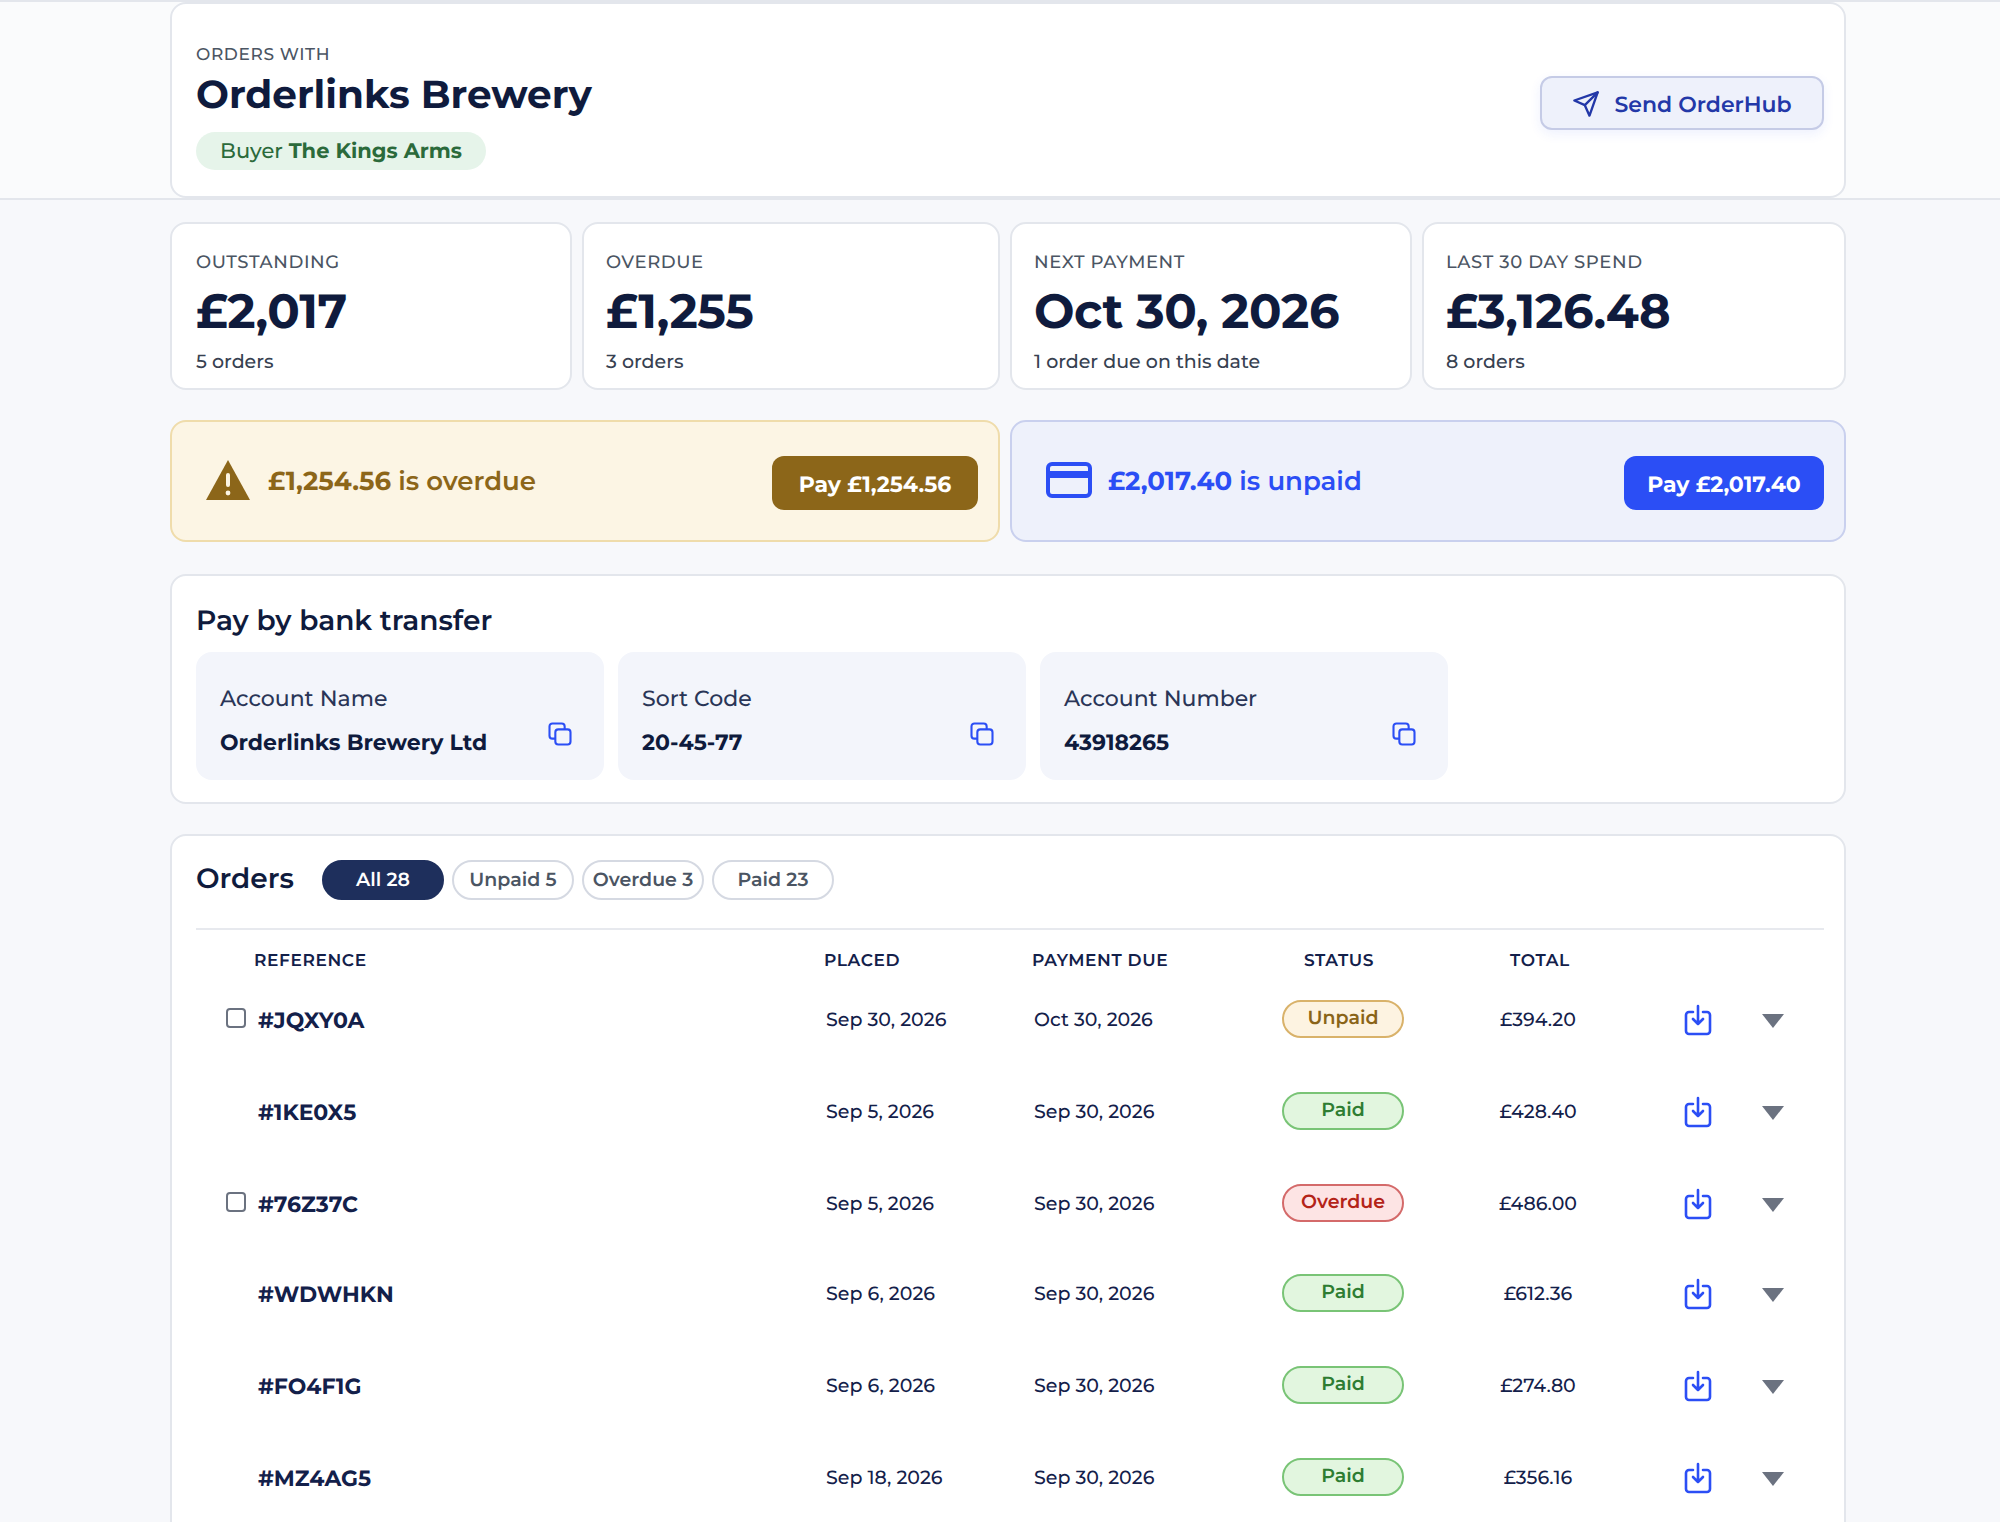Tick the checkbox for order #JQXY0A
The width and height of the screenshot is (2000, 1522).
[236, 1018]
